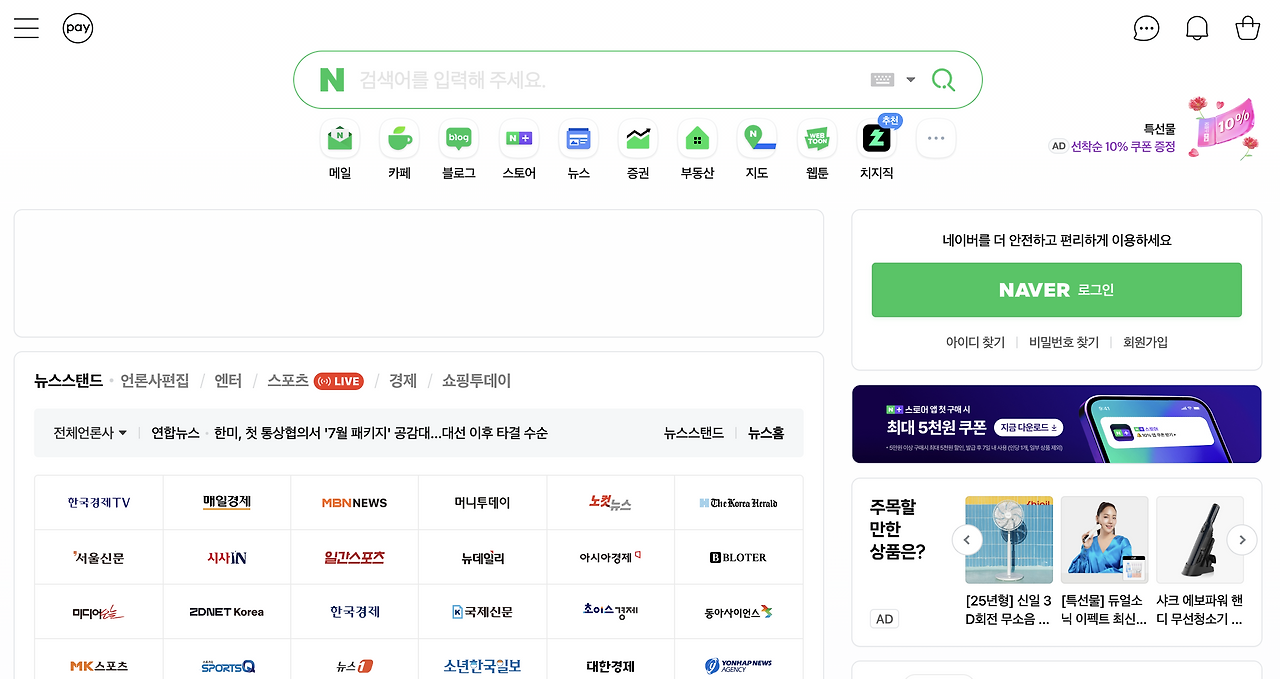Image resolution: width=1280 pixels, height=679 pixels.
Task: Switch to the 뉴스홈 tab
Action: tap(766, 432)
